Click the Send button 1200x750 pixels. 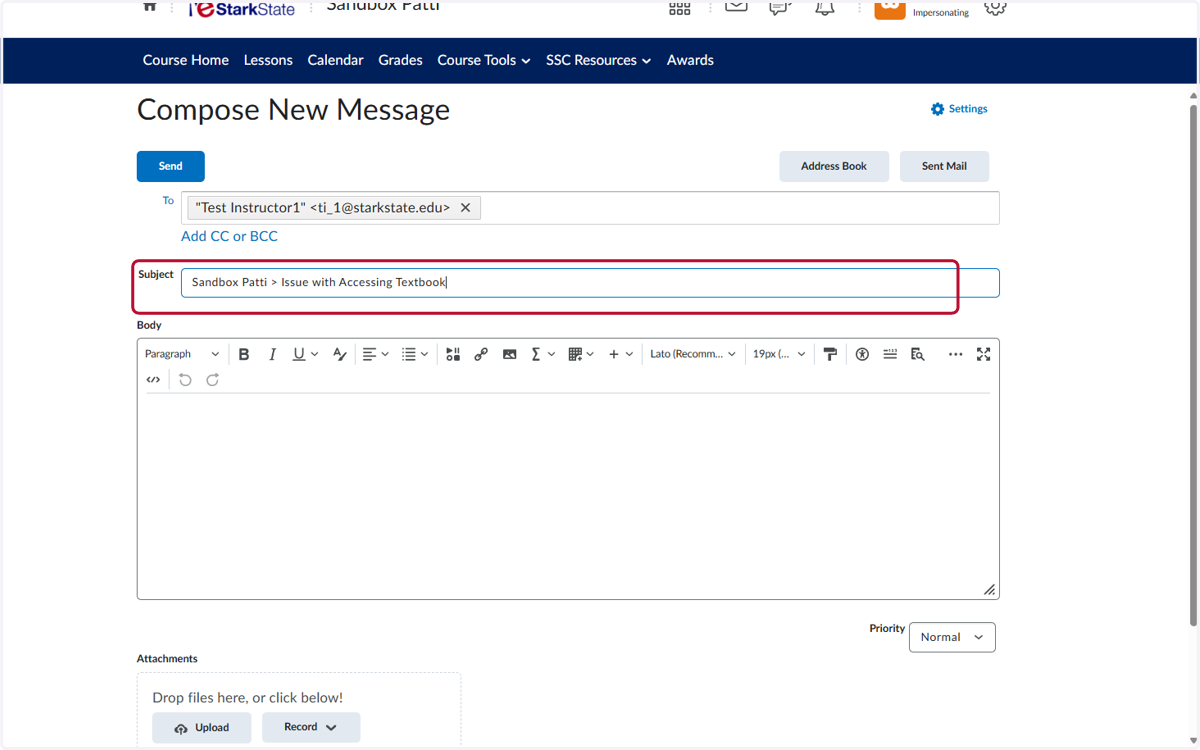(171, 166)
